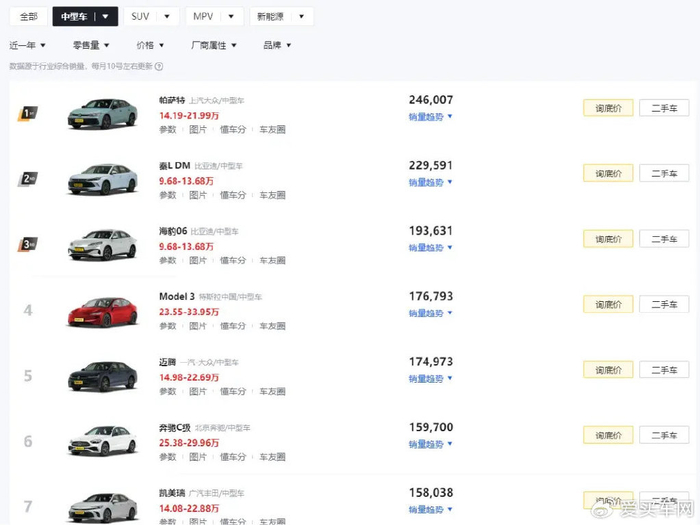Expand 销量趋势 for 秦L DM
This screenshot has height=525, width=700.
[x=431, y=183]
